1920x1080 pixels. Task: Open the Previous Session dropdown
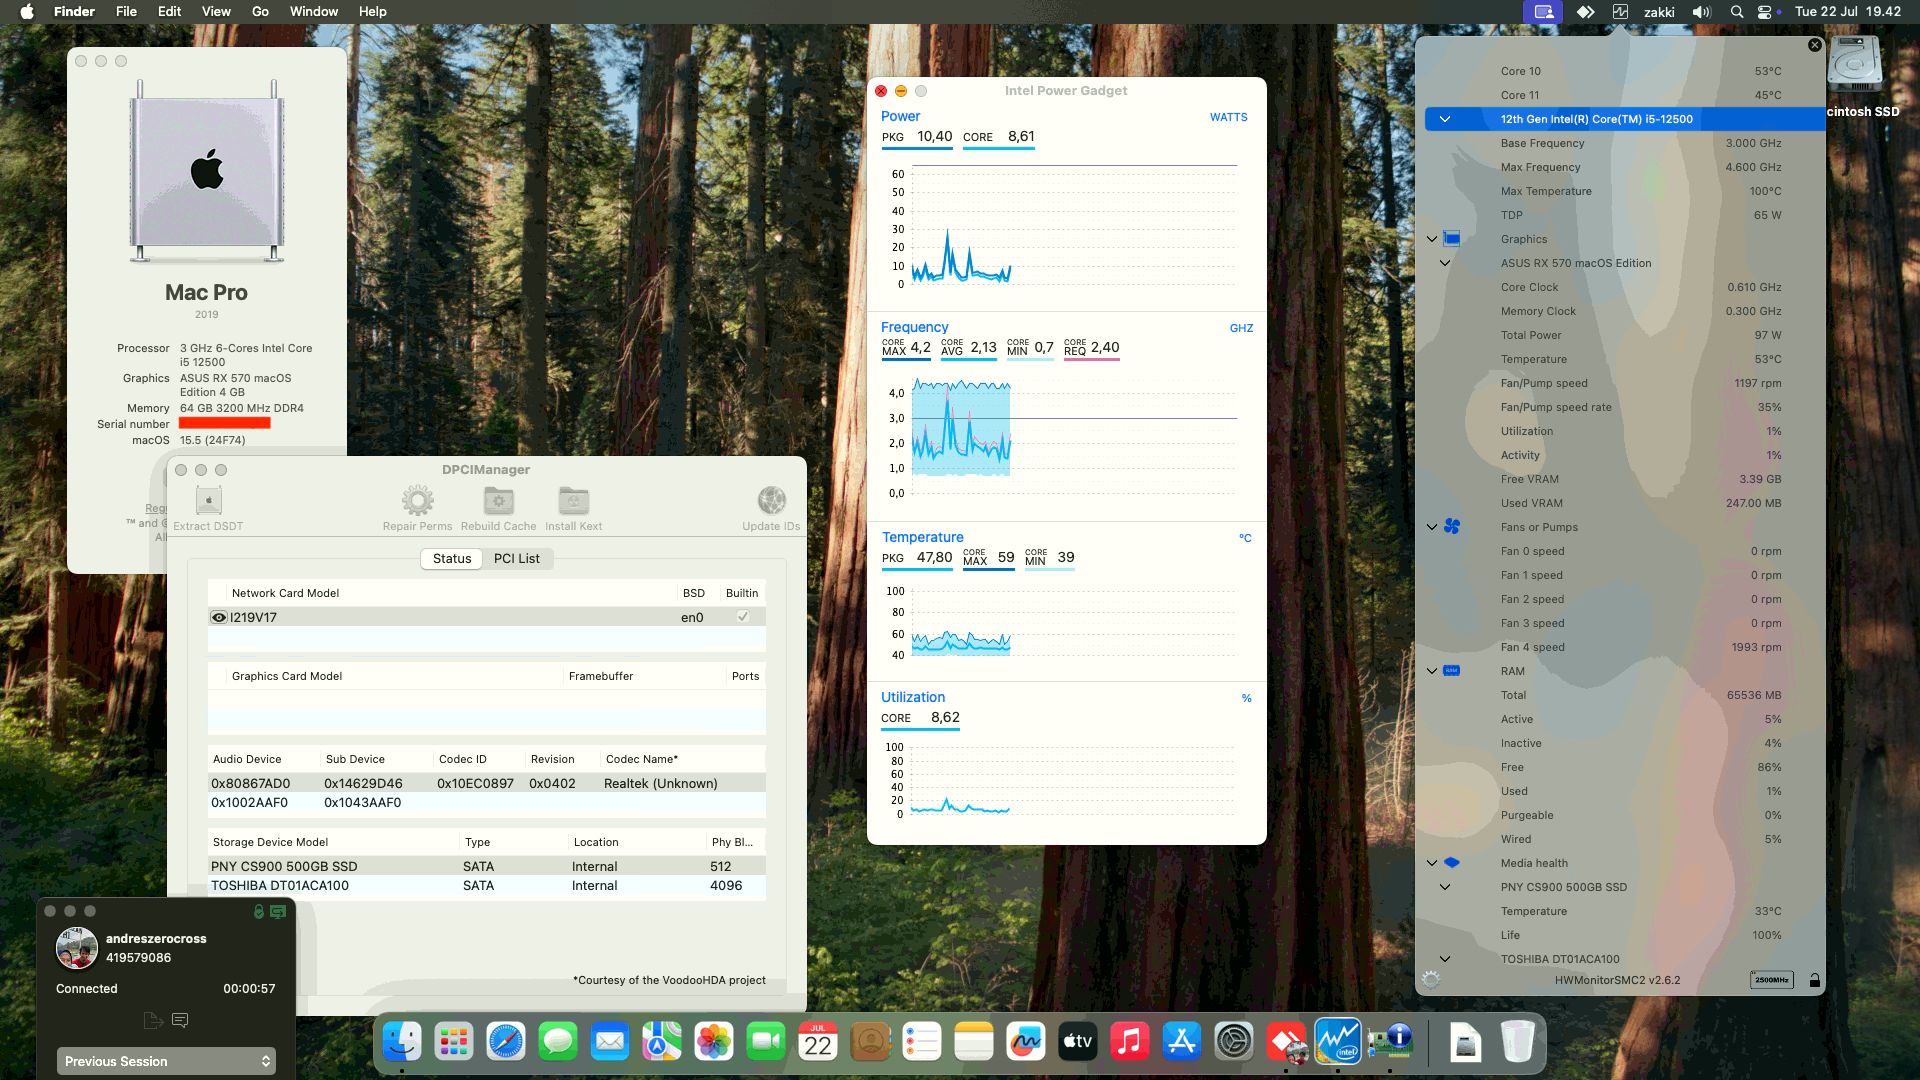pyautogui.click(x=166, y=1061)
